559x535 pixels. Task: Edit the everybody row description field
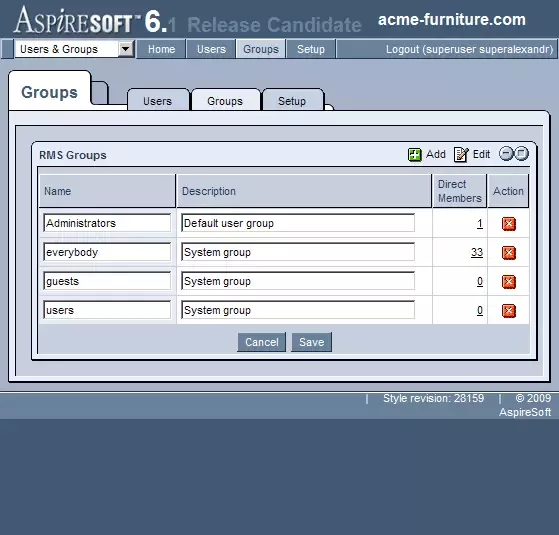pos(298,252)
